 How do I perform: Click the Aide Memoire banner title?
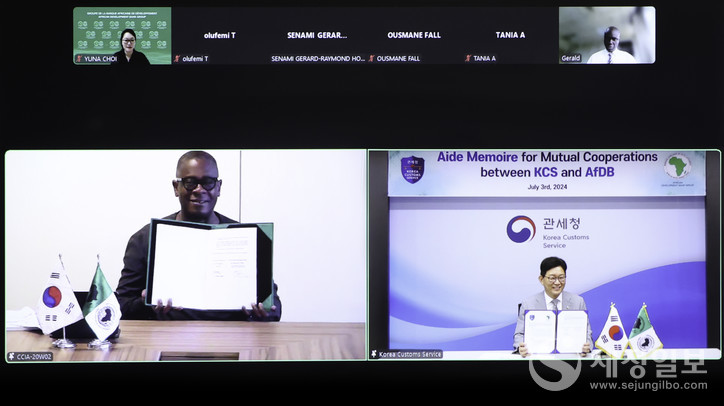(547, 164)
